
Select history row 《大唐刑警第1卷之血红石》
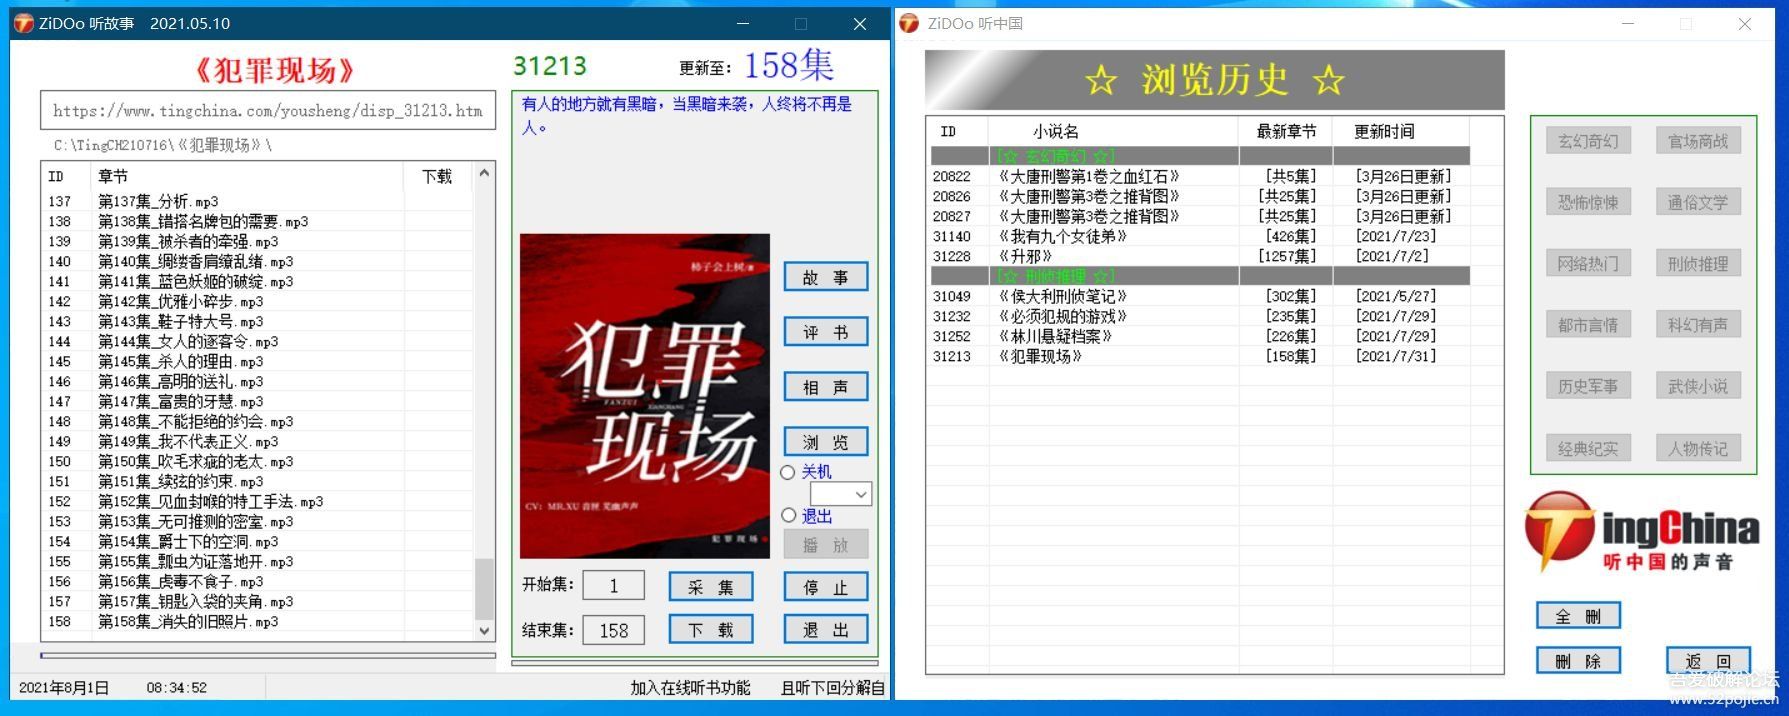pyautogui.click(x=1200, y=176)
